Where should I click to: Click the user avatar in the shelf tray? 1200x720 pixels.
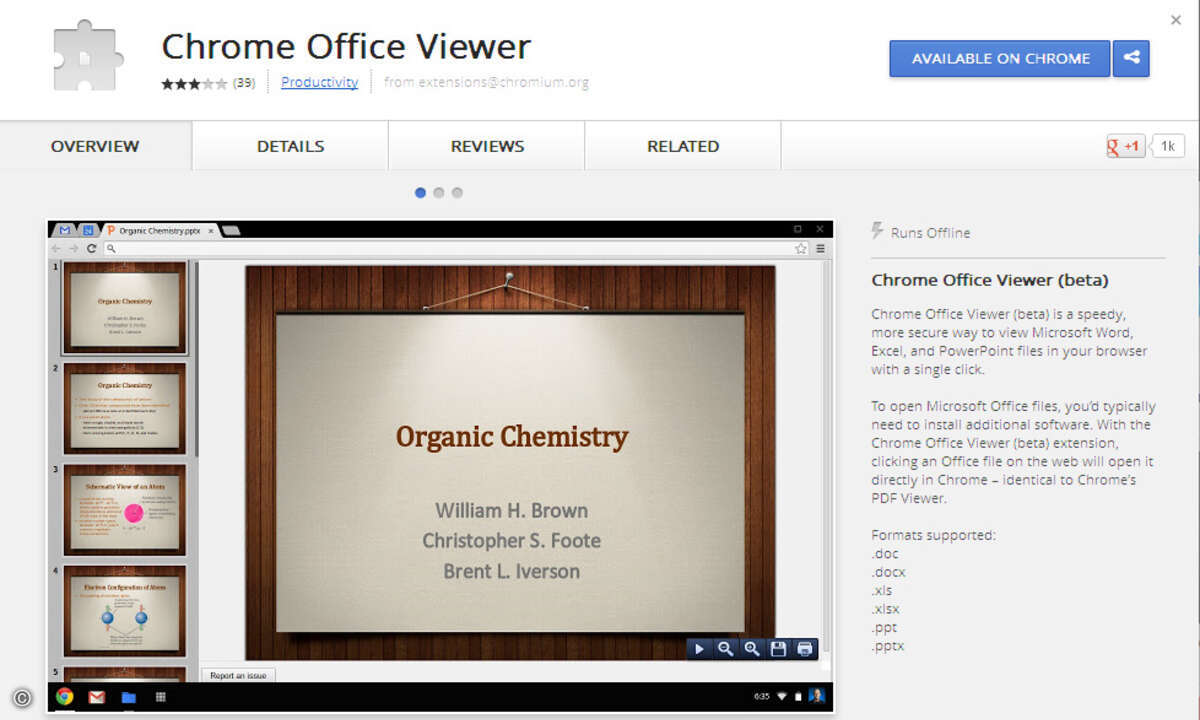pos(817,696)
